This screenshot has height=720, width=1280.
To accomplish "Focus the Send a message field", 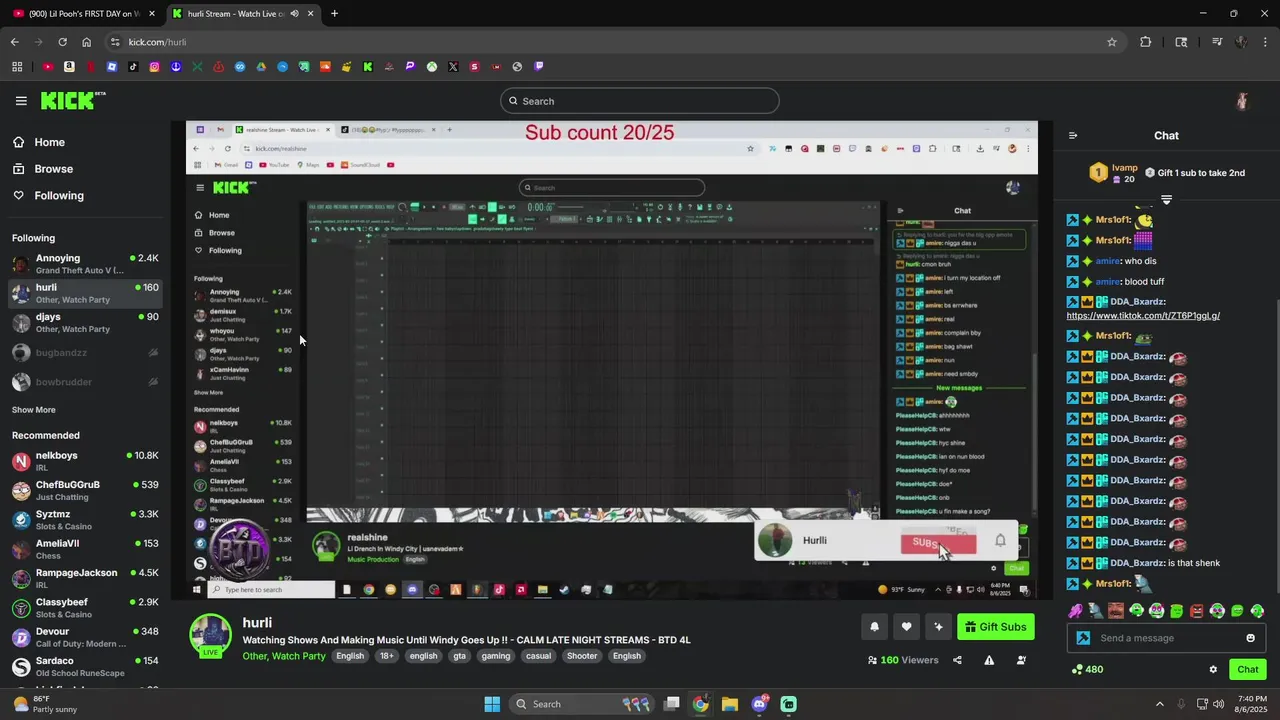I will (1167, 638).
